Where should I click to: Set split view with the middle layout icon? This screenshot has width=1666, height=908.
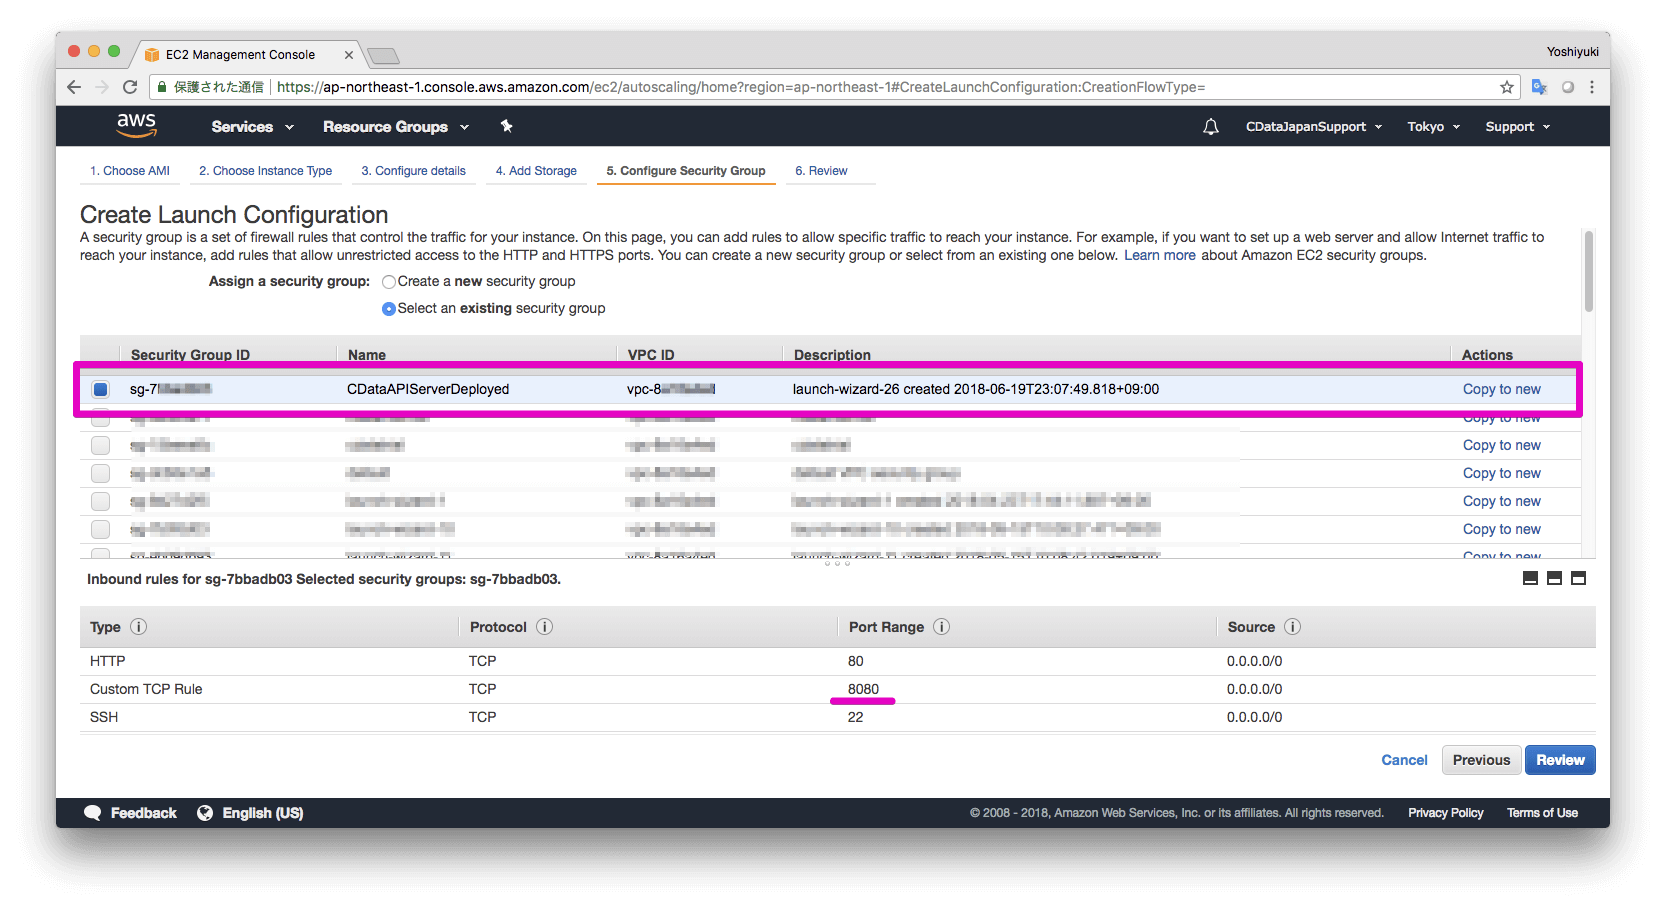pyautogui.click(x=1554, y=578)
